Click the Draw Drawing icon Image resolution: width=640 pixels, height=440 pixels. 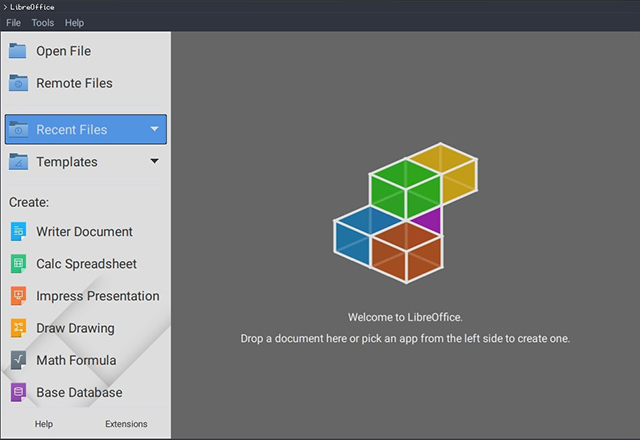[18, 328]
